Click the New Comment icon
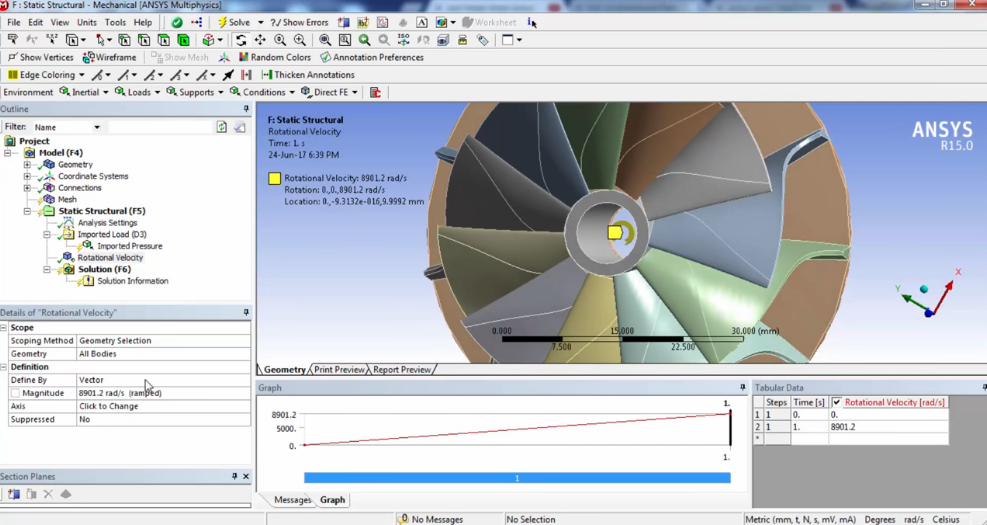This screenshot has width=987, height=525. [x=422, y=23]
